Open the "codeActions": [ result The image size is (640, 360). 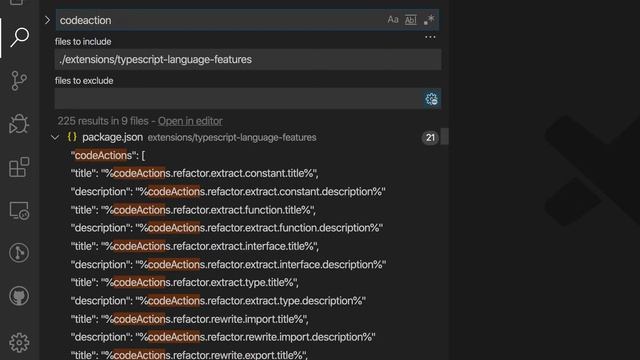point(108,156)
